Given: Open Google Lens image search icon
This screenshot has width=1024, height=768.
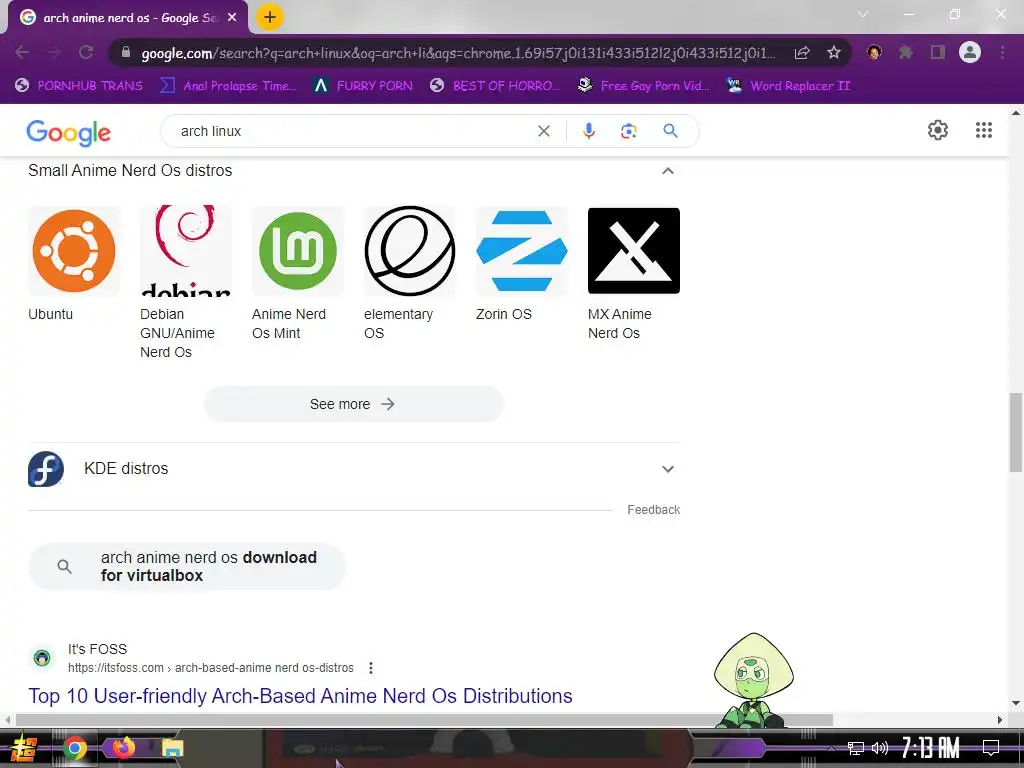Looking at the screenshot, I should pyautogui.click(x=628, y=131).
